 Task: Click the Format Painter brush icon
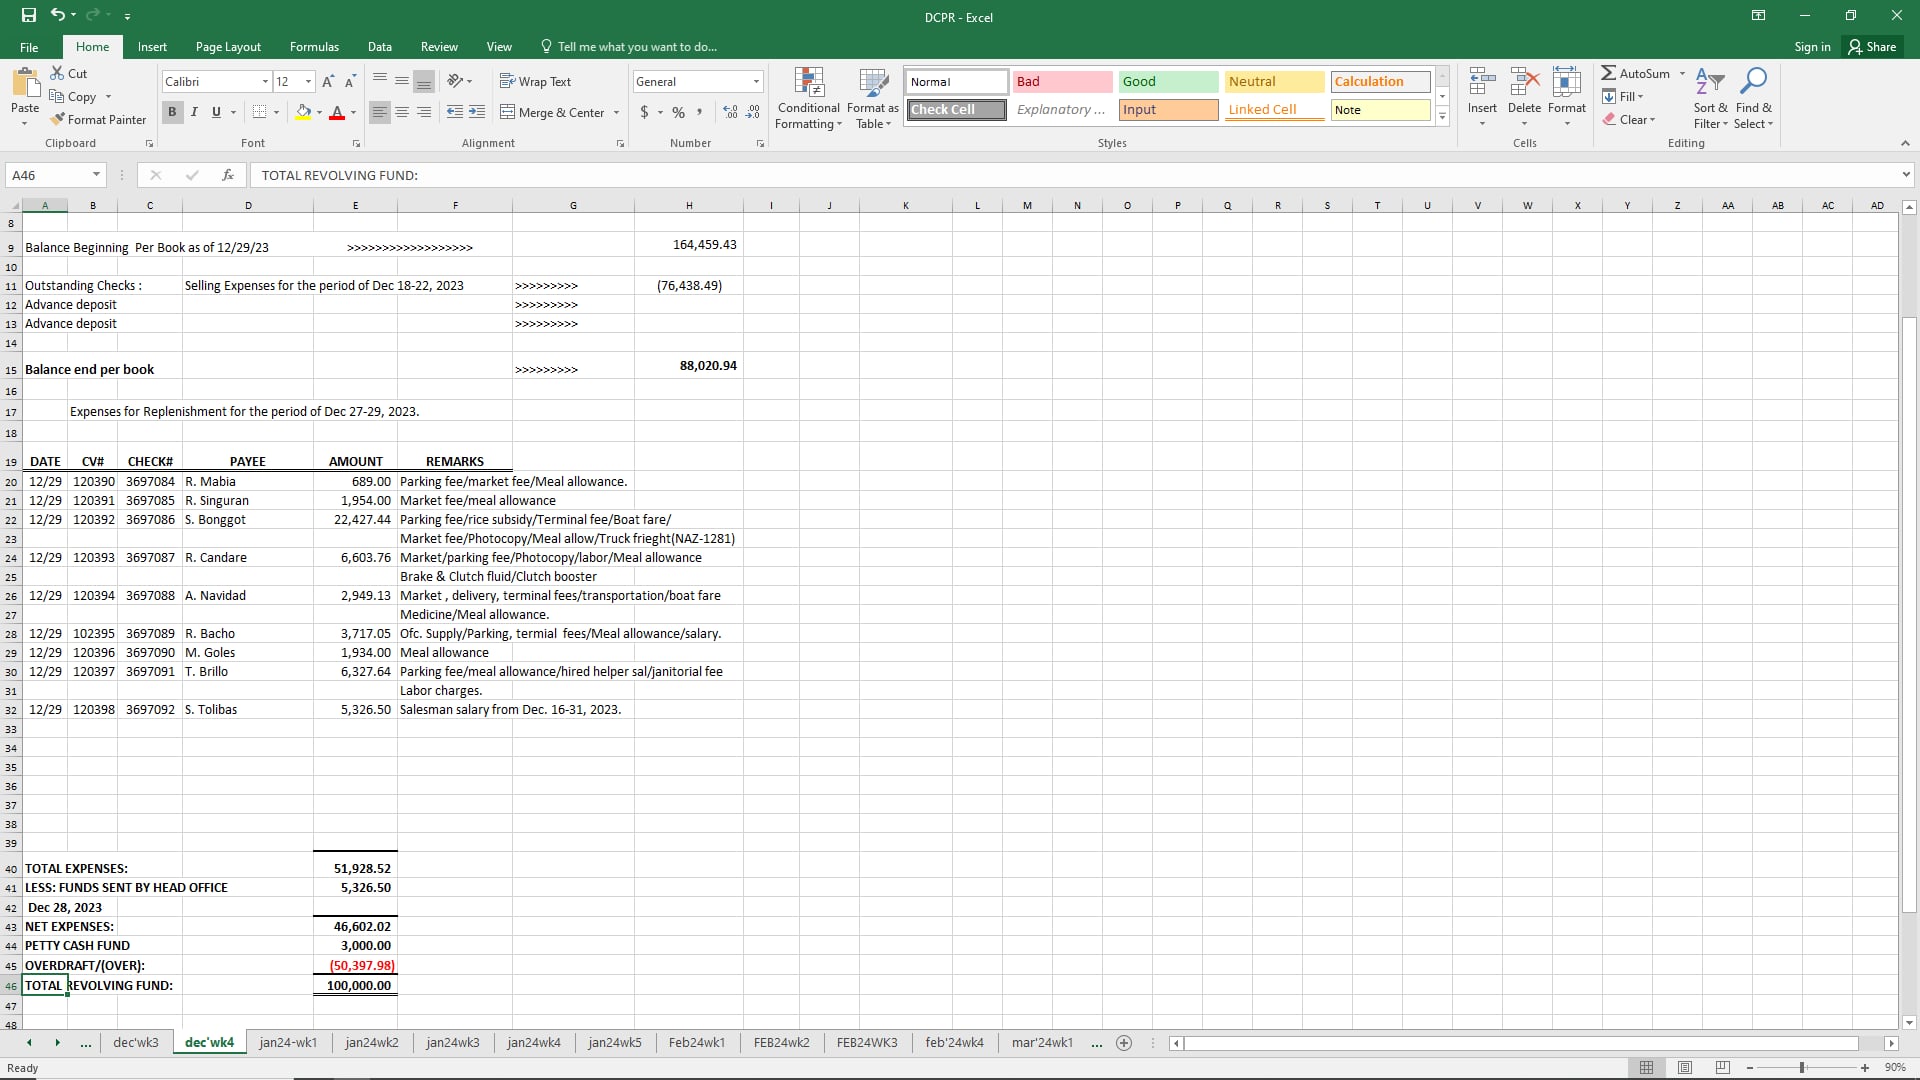[x=58, y=119]
